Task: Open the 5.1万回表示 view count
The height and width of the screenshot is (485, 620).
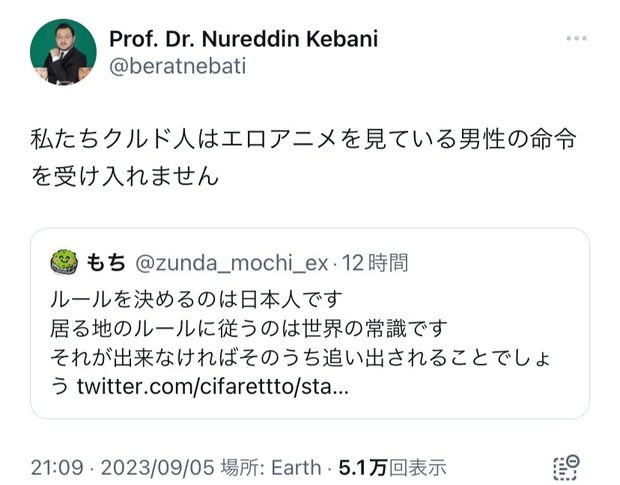Action: [392, 467]
